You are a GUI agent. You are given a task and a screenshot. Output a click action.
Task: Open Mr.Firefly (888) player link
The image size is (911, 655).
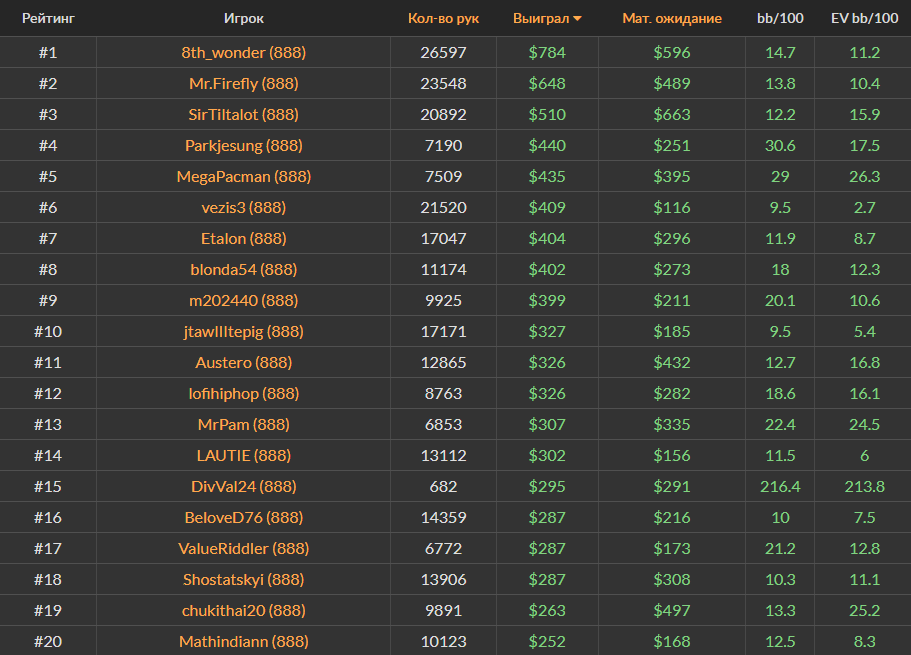click(244, 84)
